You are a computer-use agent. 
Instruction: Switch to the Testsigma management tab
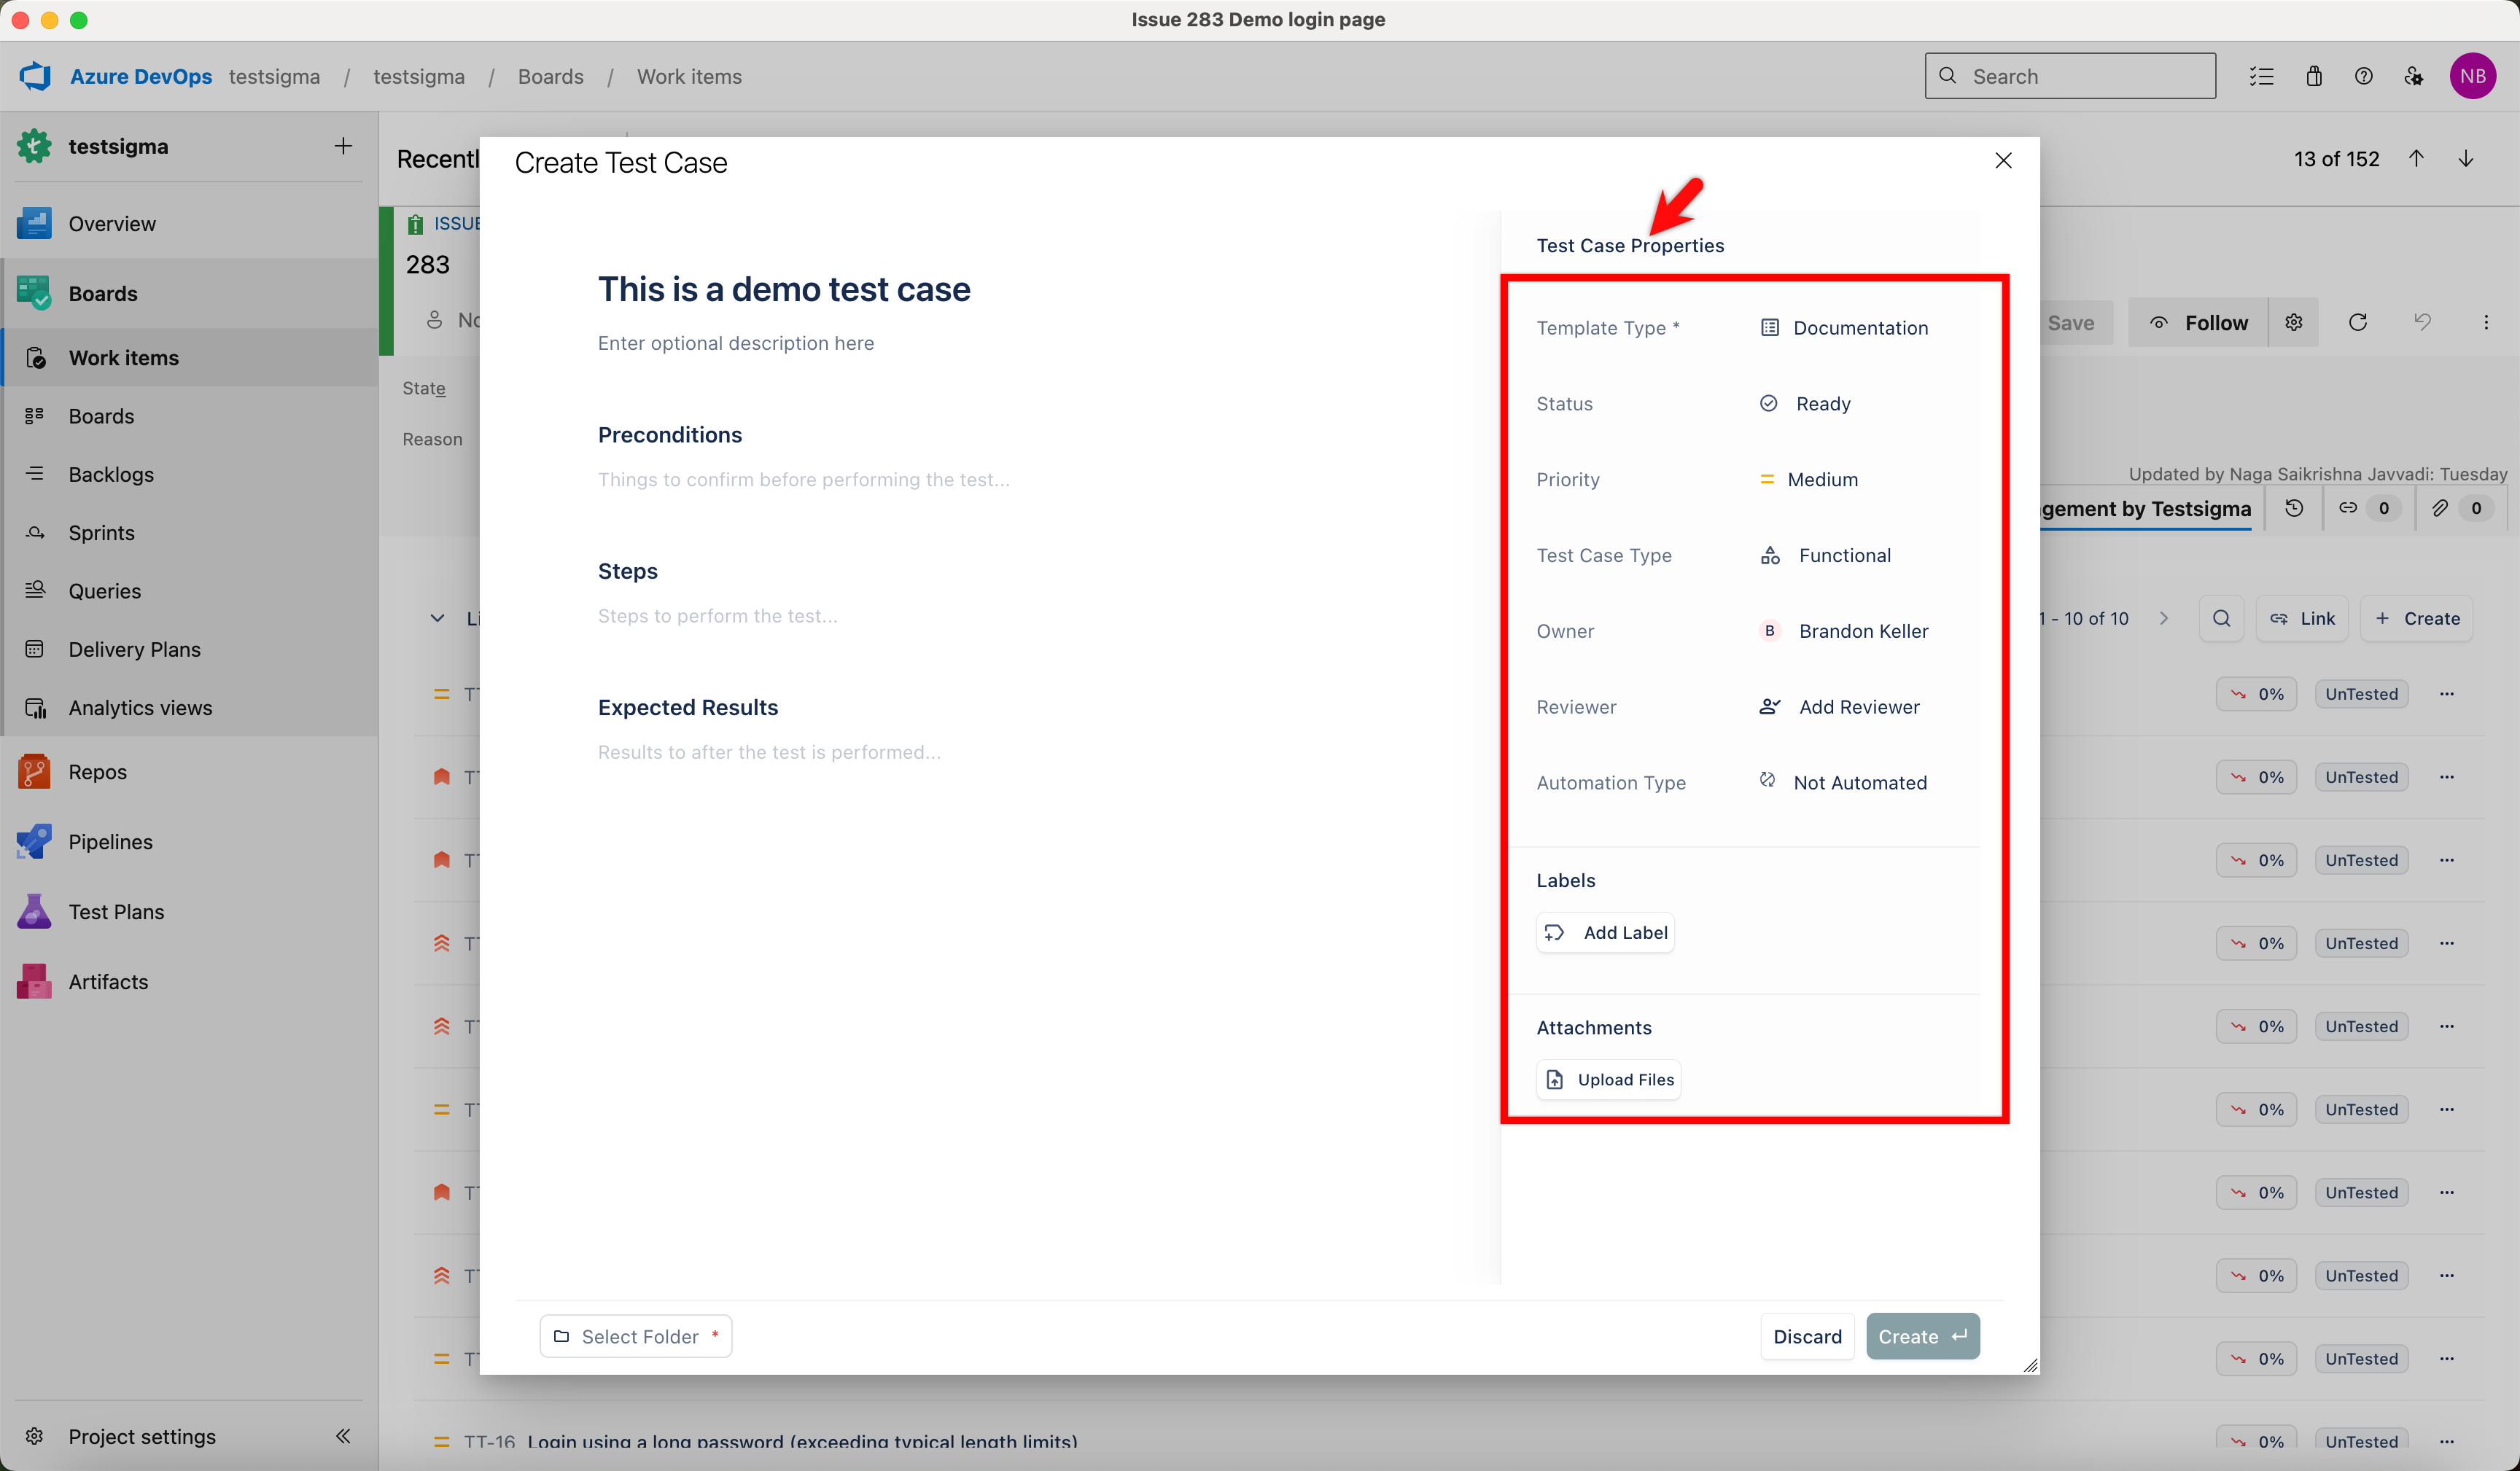(x=2144, y=509)
